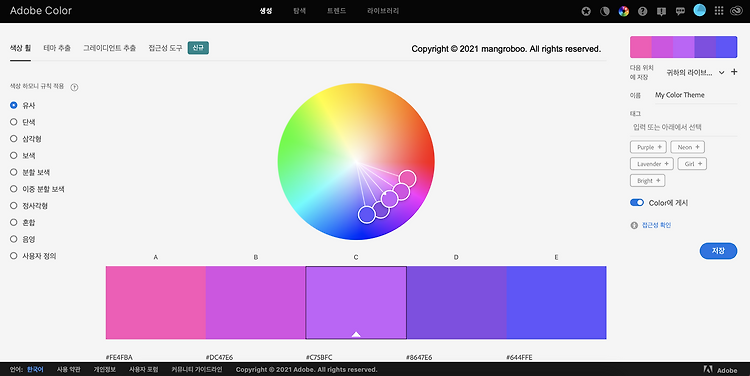The image size is (750, 376).
Task: Click the My Color Theme name field
Action: click(x=695, y=95)
